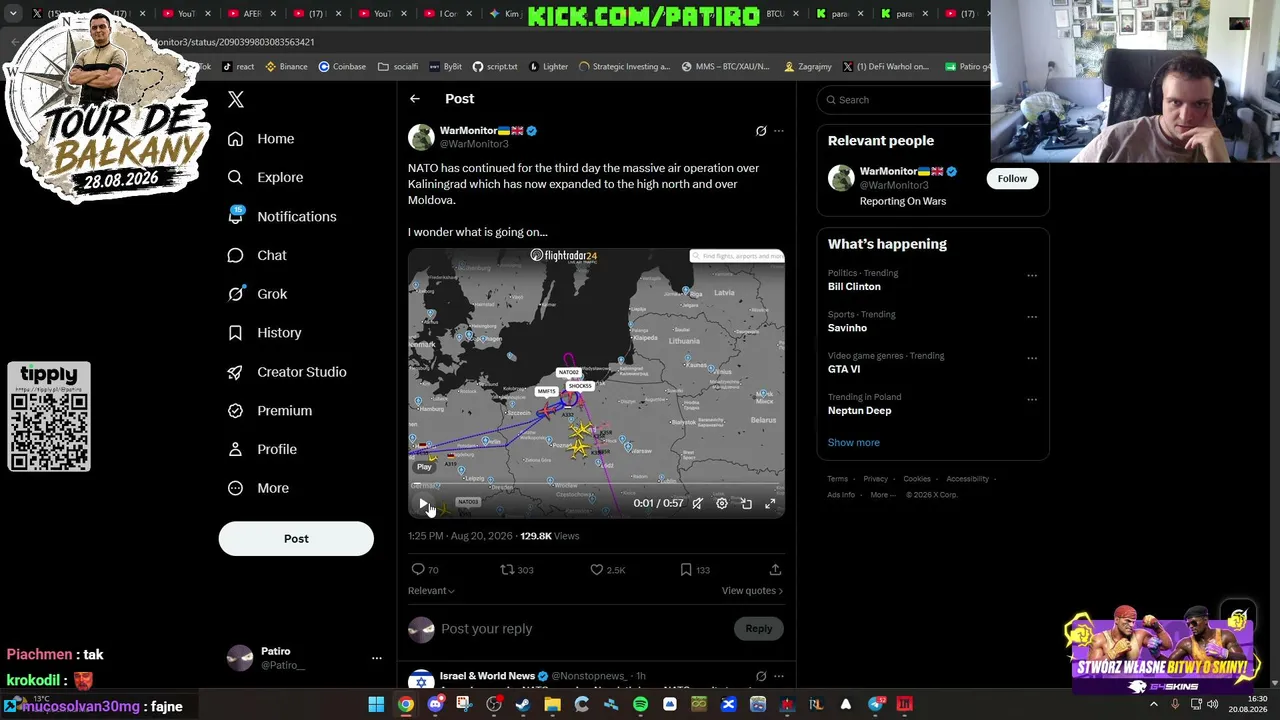
Task: Open Coinbase bookmark
Action: (x=342, y=67)
